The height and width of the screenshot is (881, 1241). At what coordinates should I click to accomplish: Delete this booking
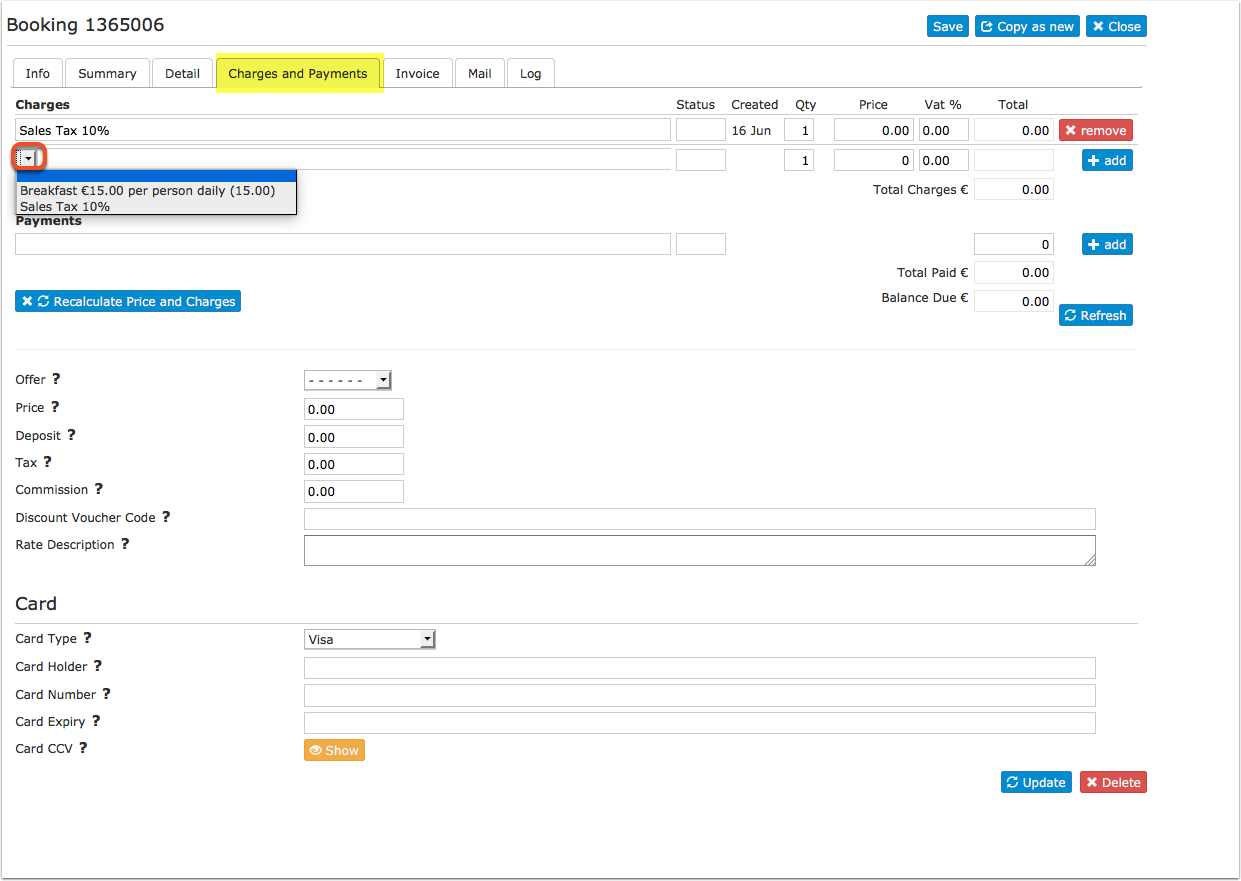pyautogui.click(x=1113, y=782)
